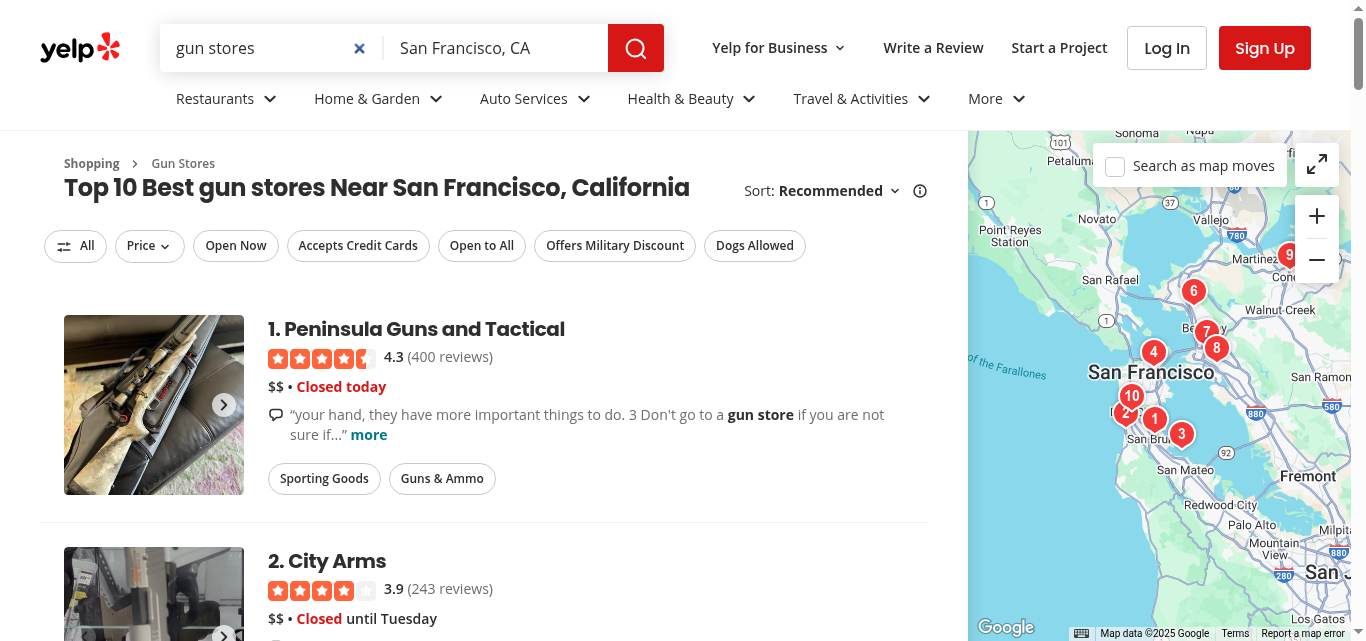Open Start a Project
The width and height of the screenshot is (1366, 641).
pos(1059,48)
